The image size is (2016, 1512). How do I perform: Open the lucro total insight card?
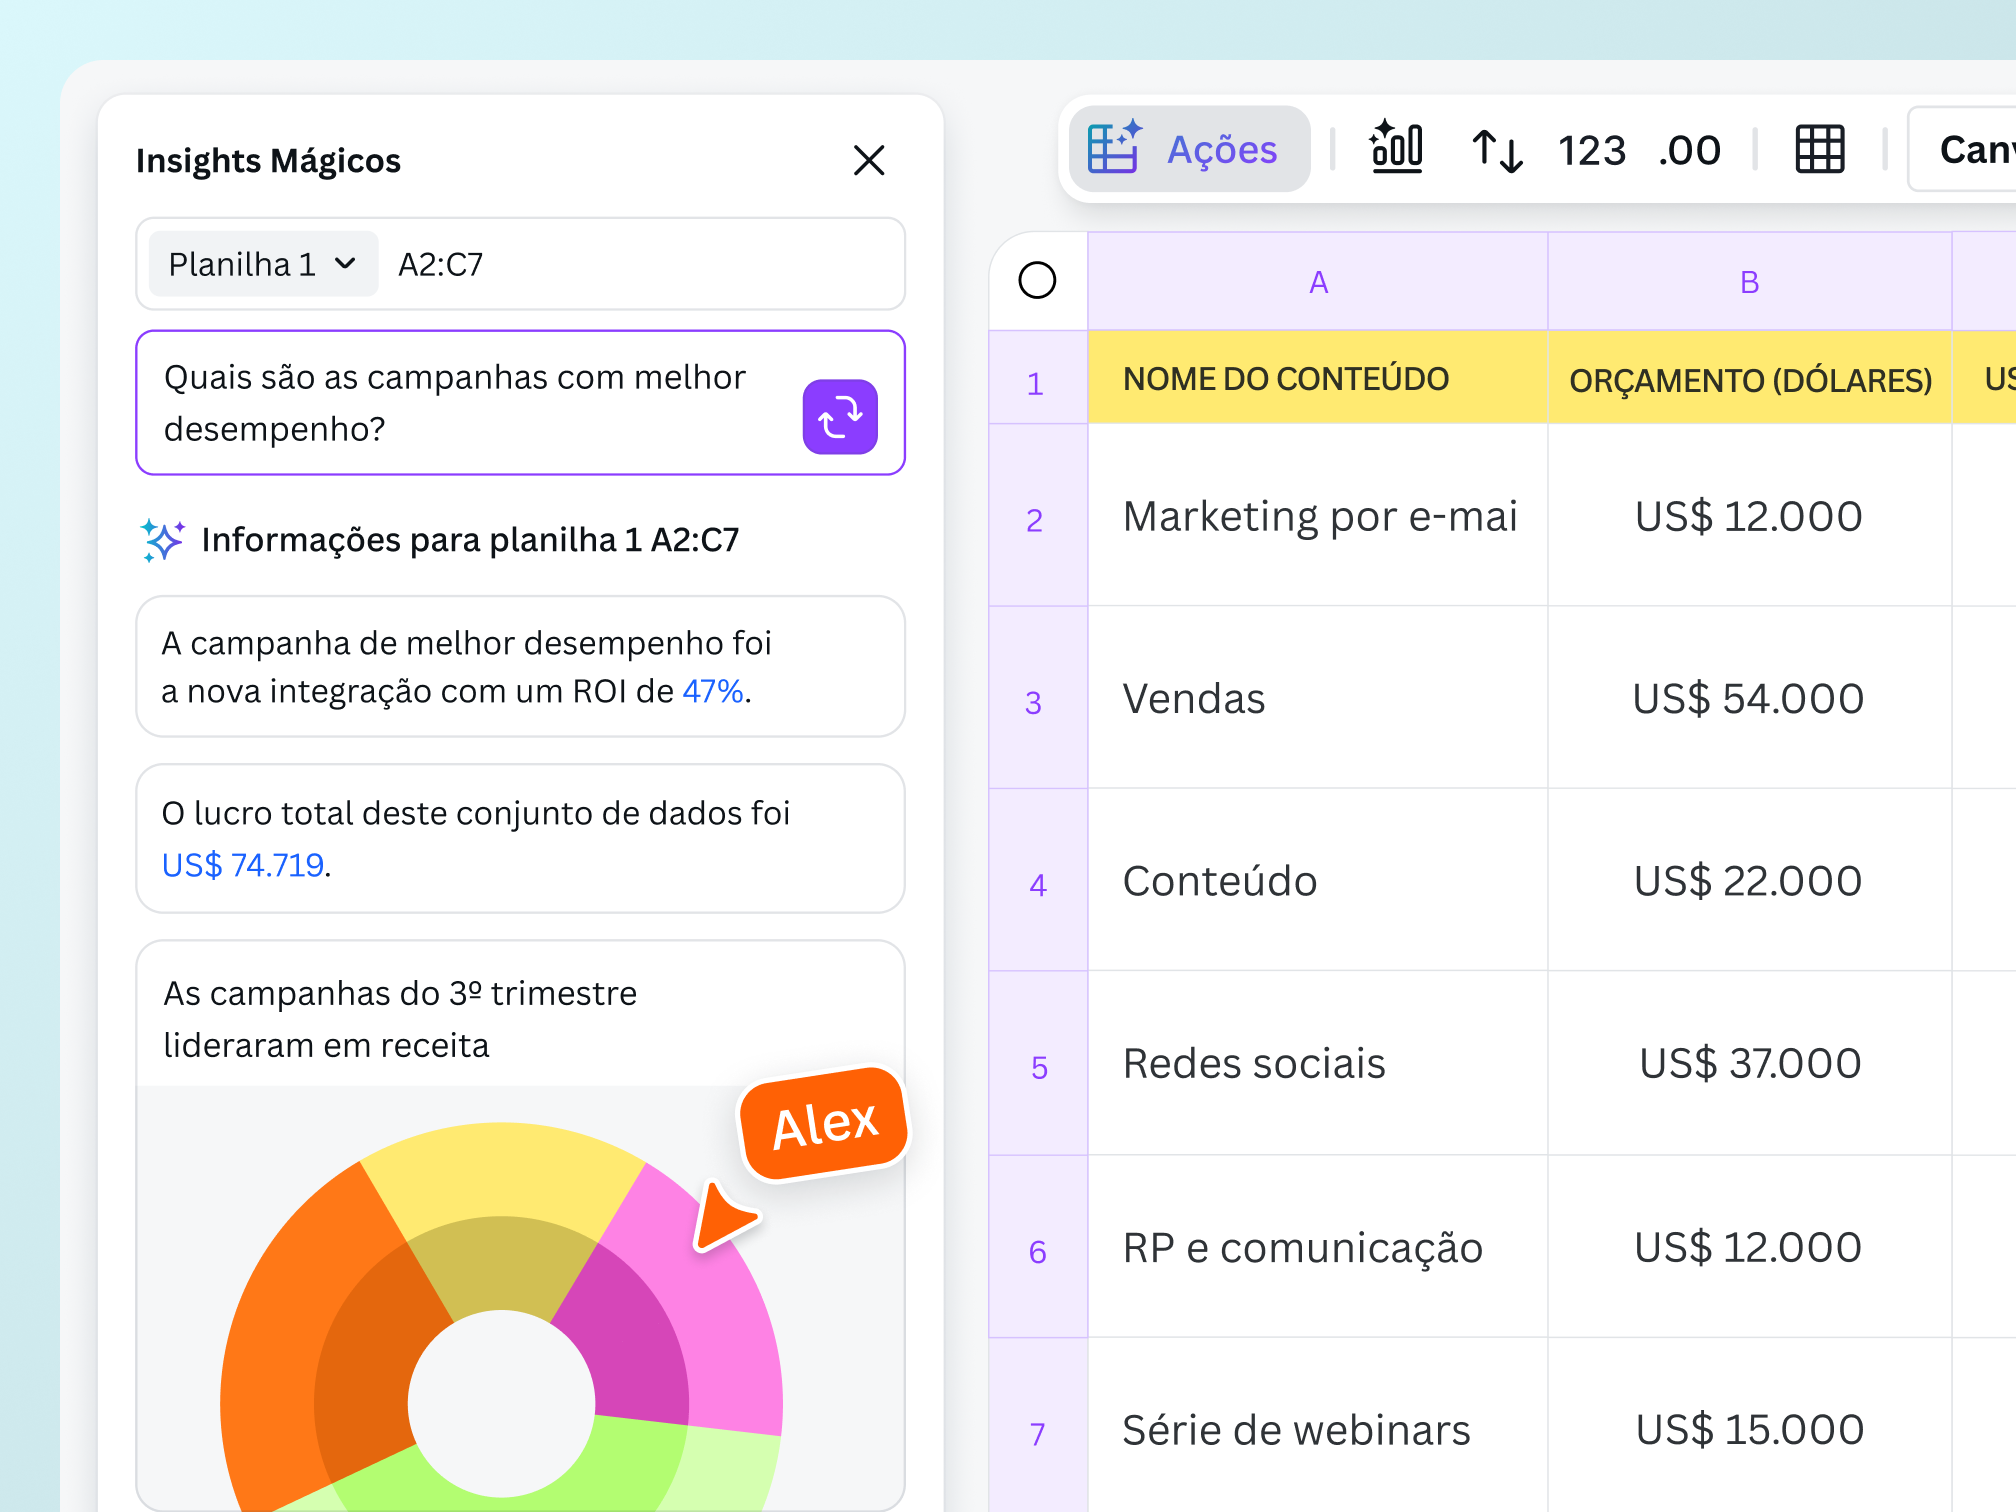click(x=520, y=839)
